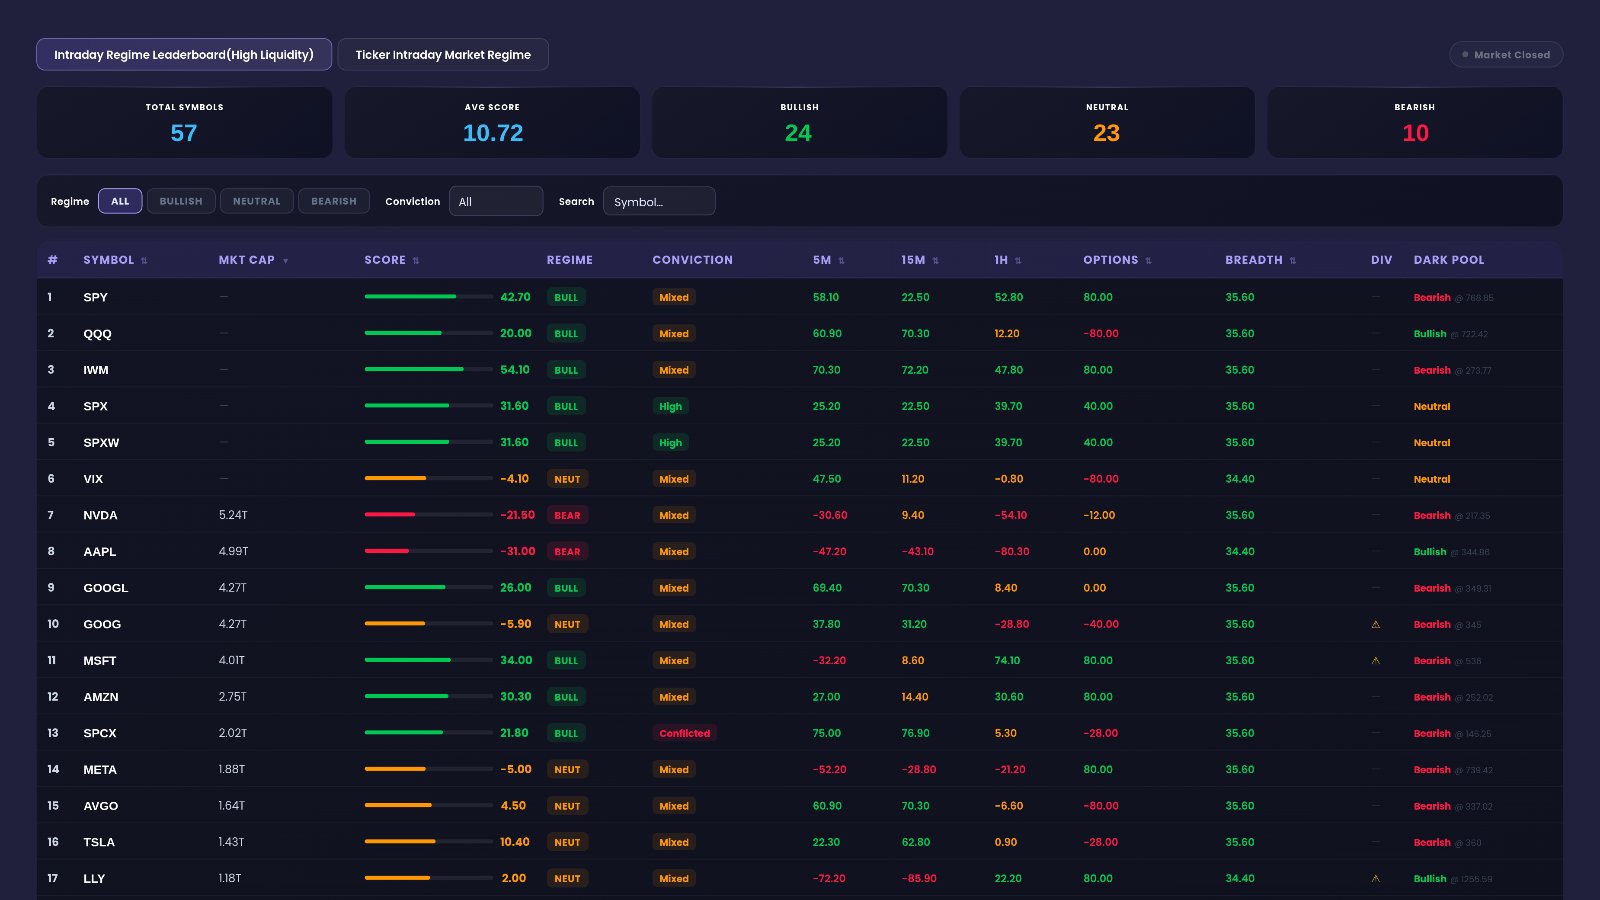Click the divergence warning icon on GOOG row
This screenshot has width=1600, height=900.
[1376, 624]
